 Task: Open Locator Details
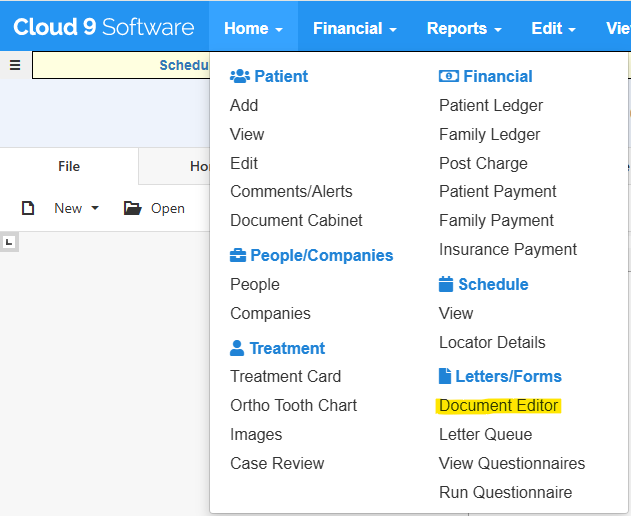492,343
